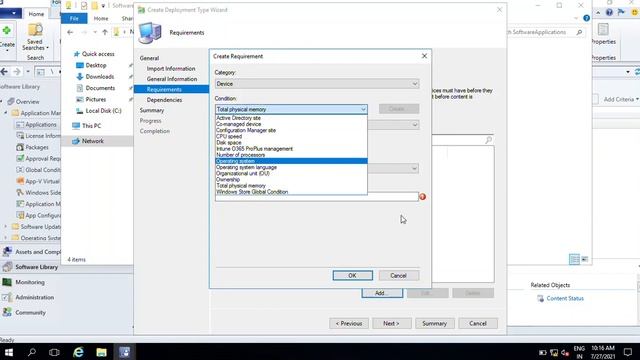The width and height of the screenshot is (640, 360).
Task: Open File Explorer from taskbar
Action: pyautogui.click(x=101, y=352)
